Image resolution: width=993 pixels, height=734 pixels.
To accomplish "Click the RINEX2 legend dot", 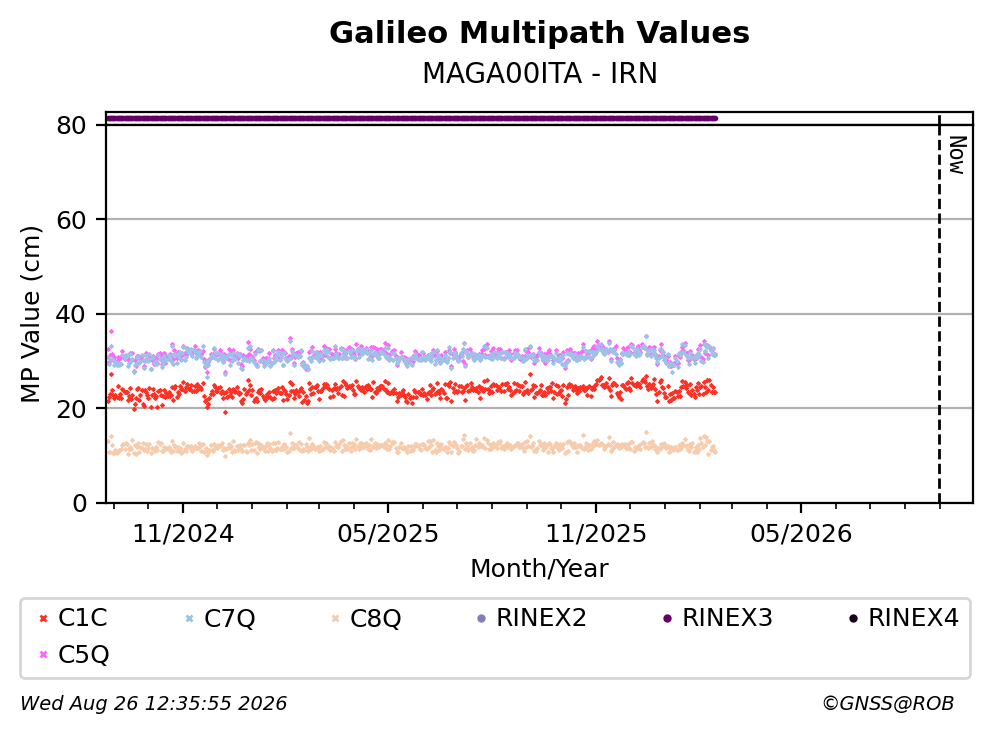I will 481,618.
